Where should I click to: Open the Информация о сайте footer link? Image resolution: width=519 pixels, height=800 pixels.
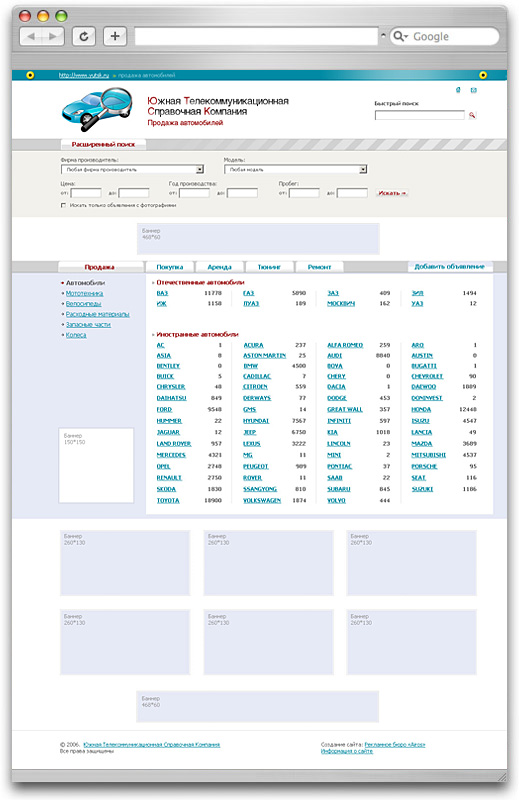(347, 751)
